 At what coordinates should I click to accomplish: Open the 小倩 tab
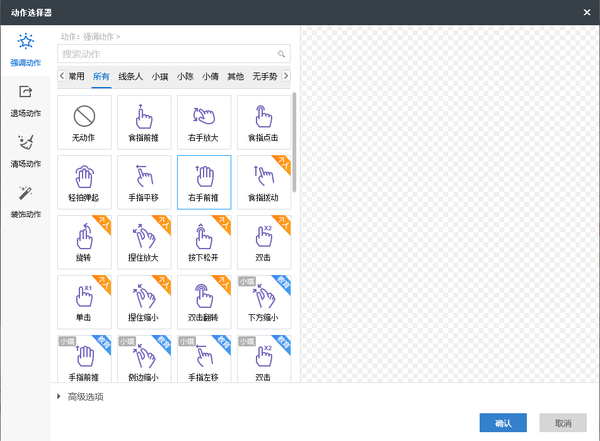(x=210, y=76)
